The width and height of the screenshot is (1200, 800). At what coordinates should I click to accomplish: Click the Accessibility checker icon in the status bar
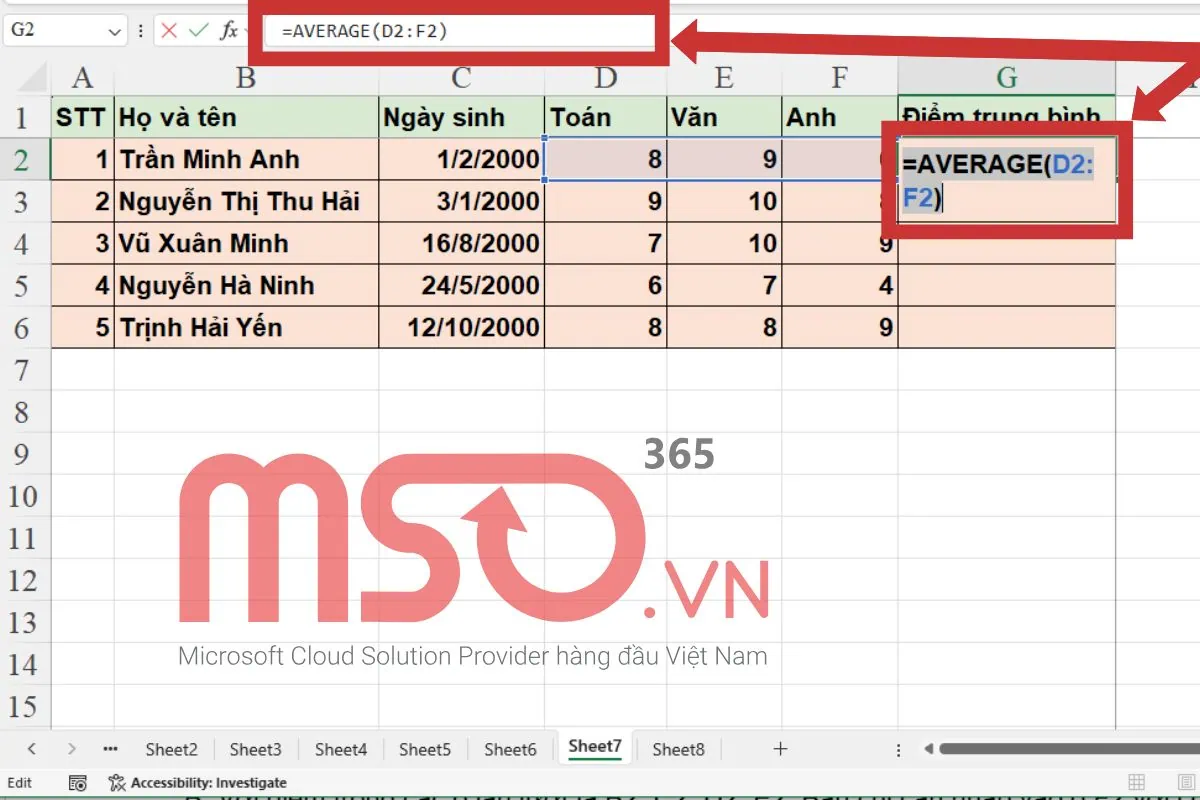(115, 782)
